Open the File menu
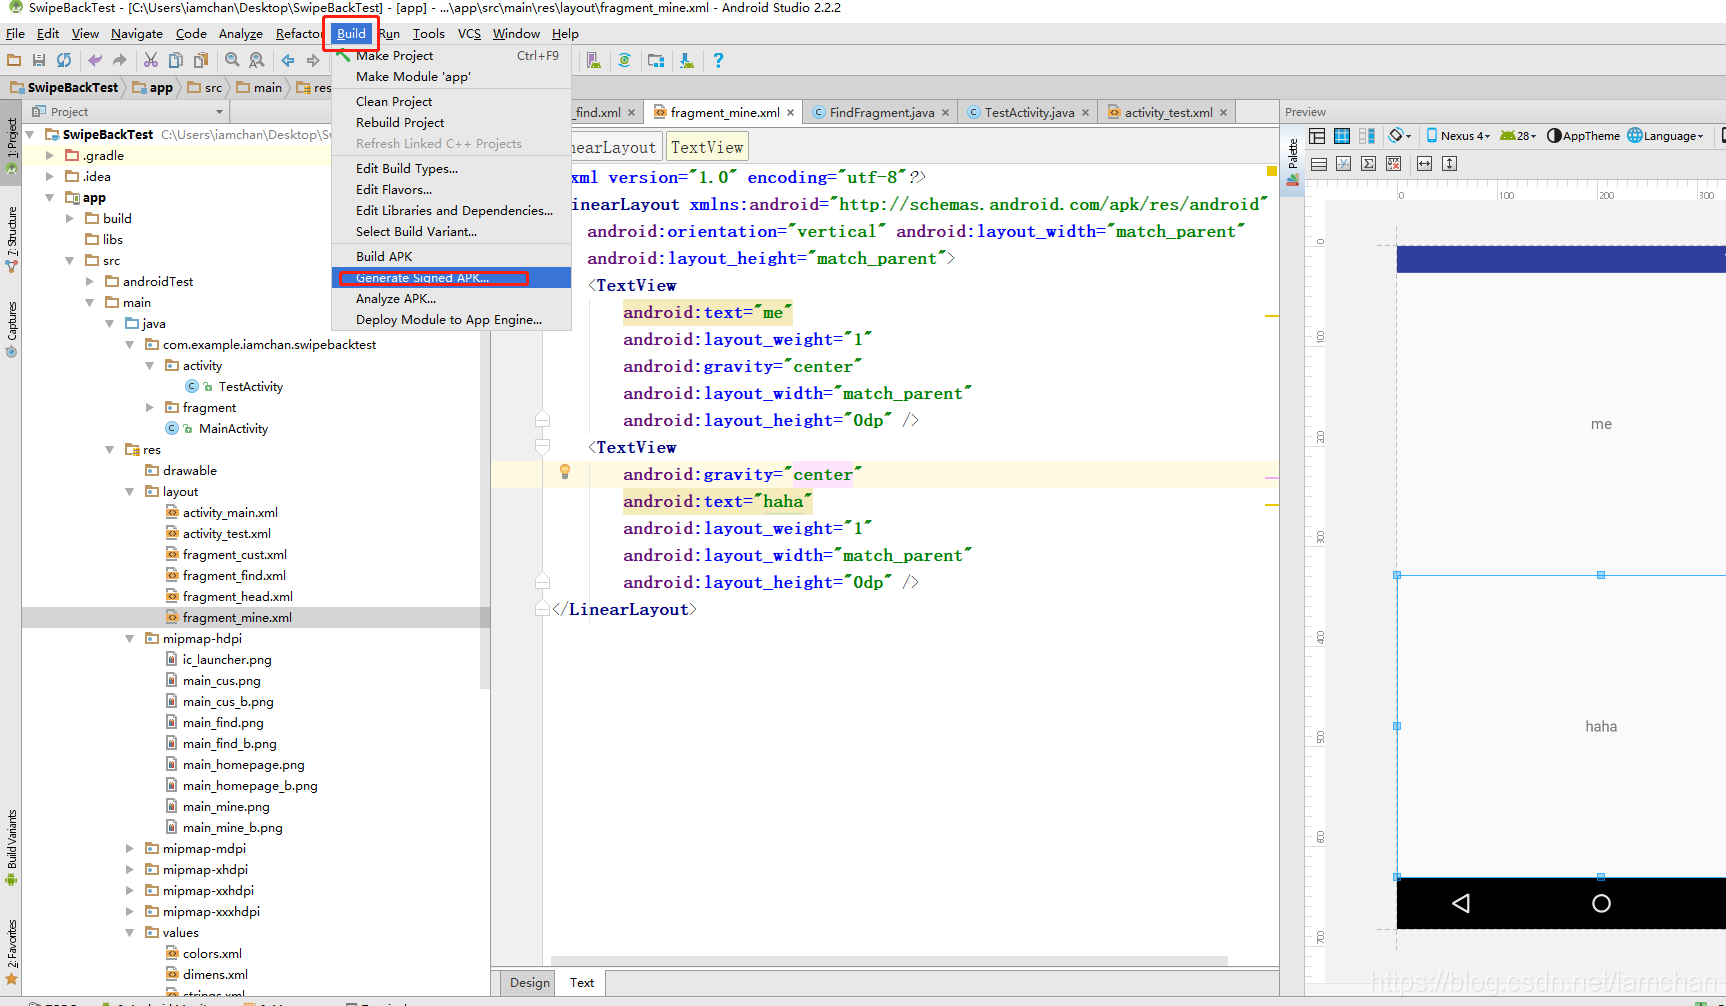The width and height of the screenshot is (1726, 1006). click(15, 34)
